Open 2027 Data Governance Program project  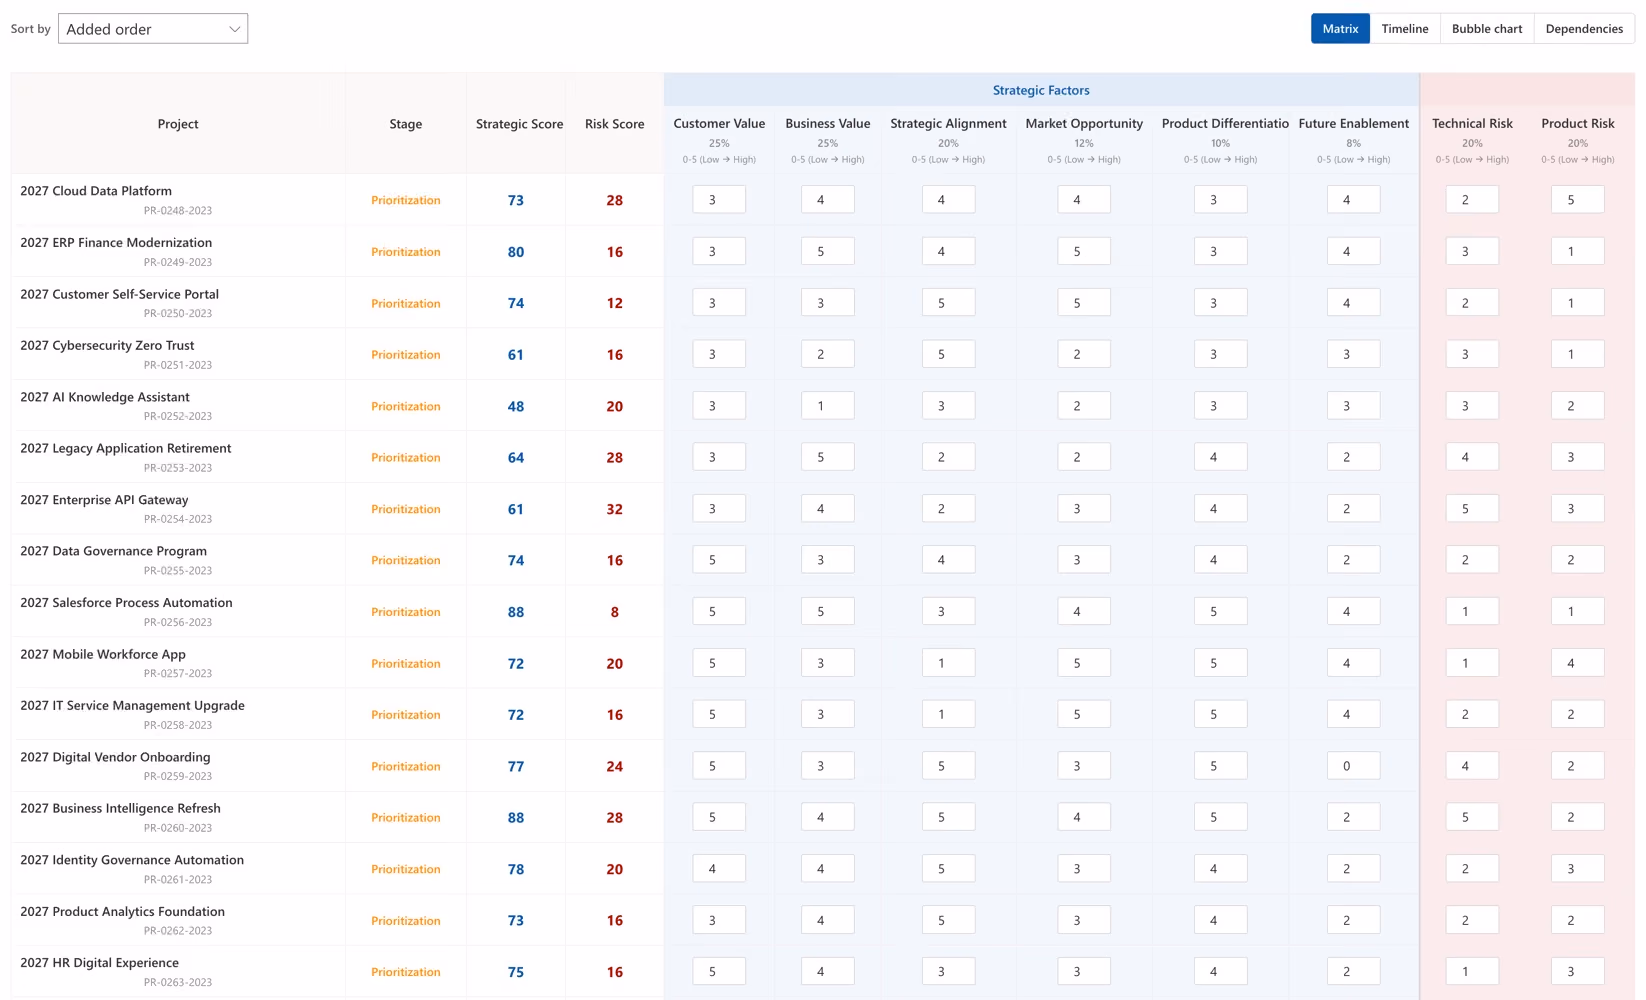click(x=113, y=551)
